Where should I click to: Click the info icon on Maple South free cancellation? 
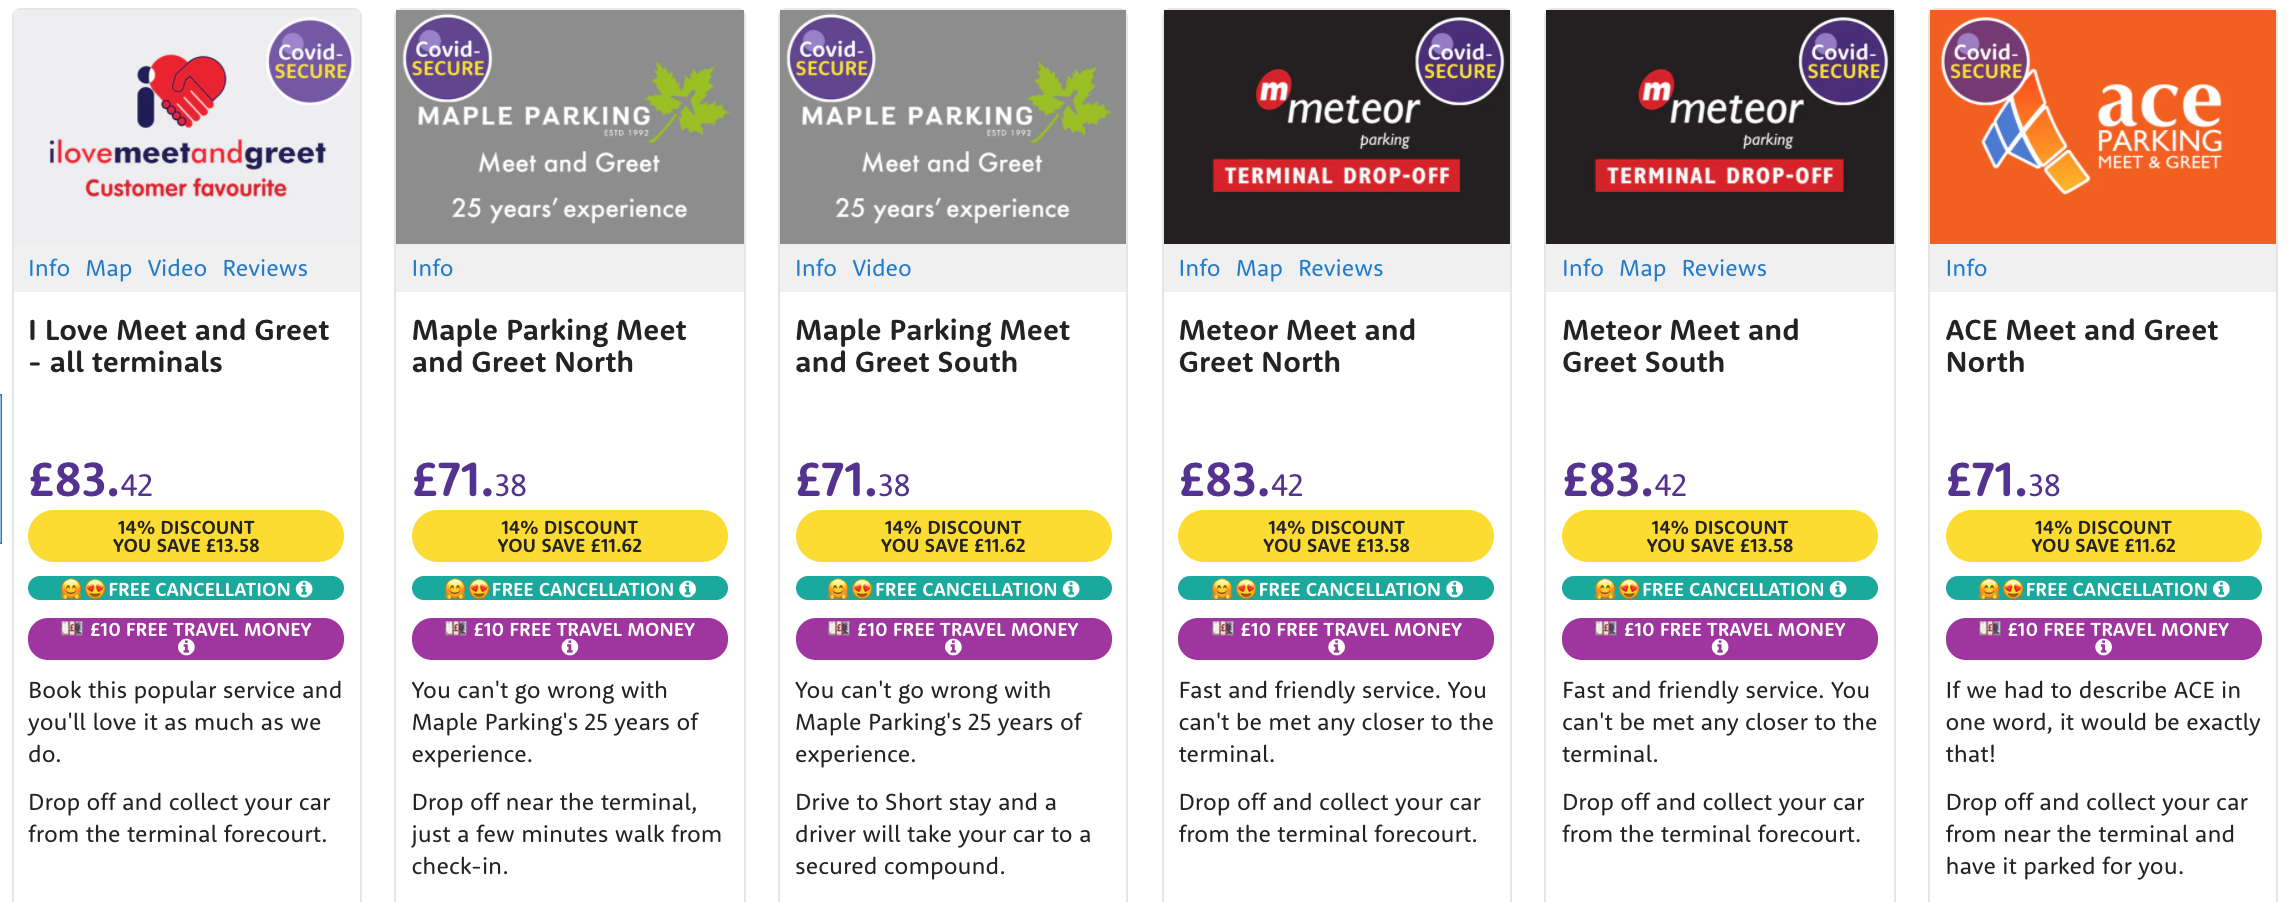[x=1071, y=589]
